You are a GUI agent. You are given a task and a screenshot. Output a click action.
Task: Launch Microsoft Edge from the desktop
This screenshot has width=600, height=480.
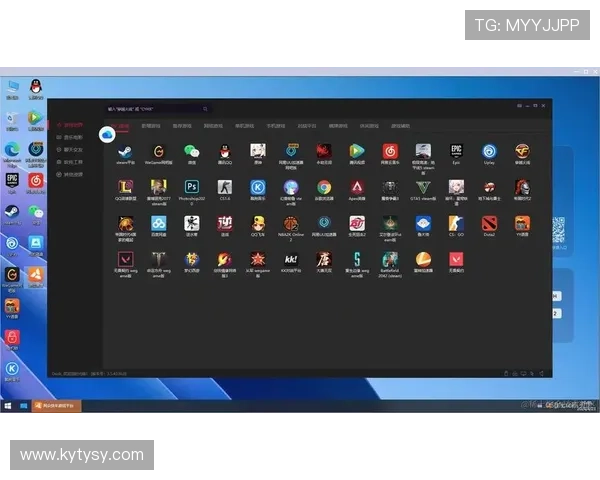(x=12, y=153)
